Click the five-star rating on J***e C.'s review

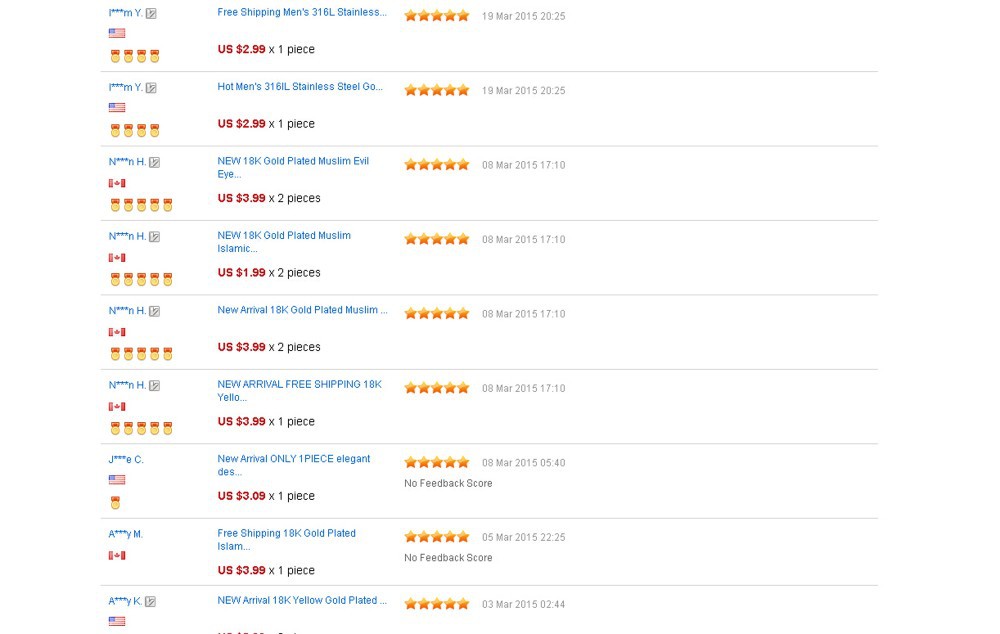point(436,462)
